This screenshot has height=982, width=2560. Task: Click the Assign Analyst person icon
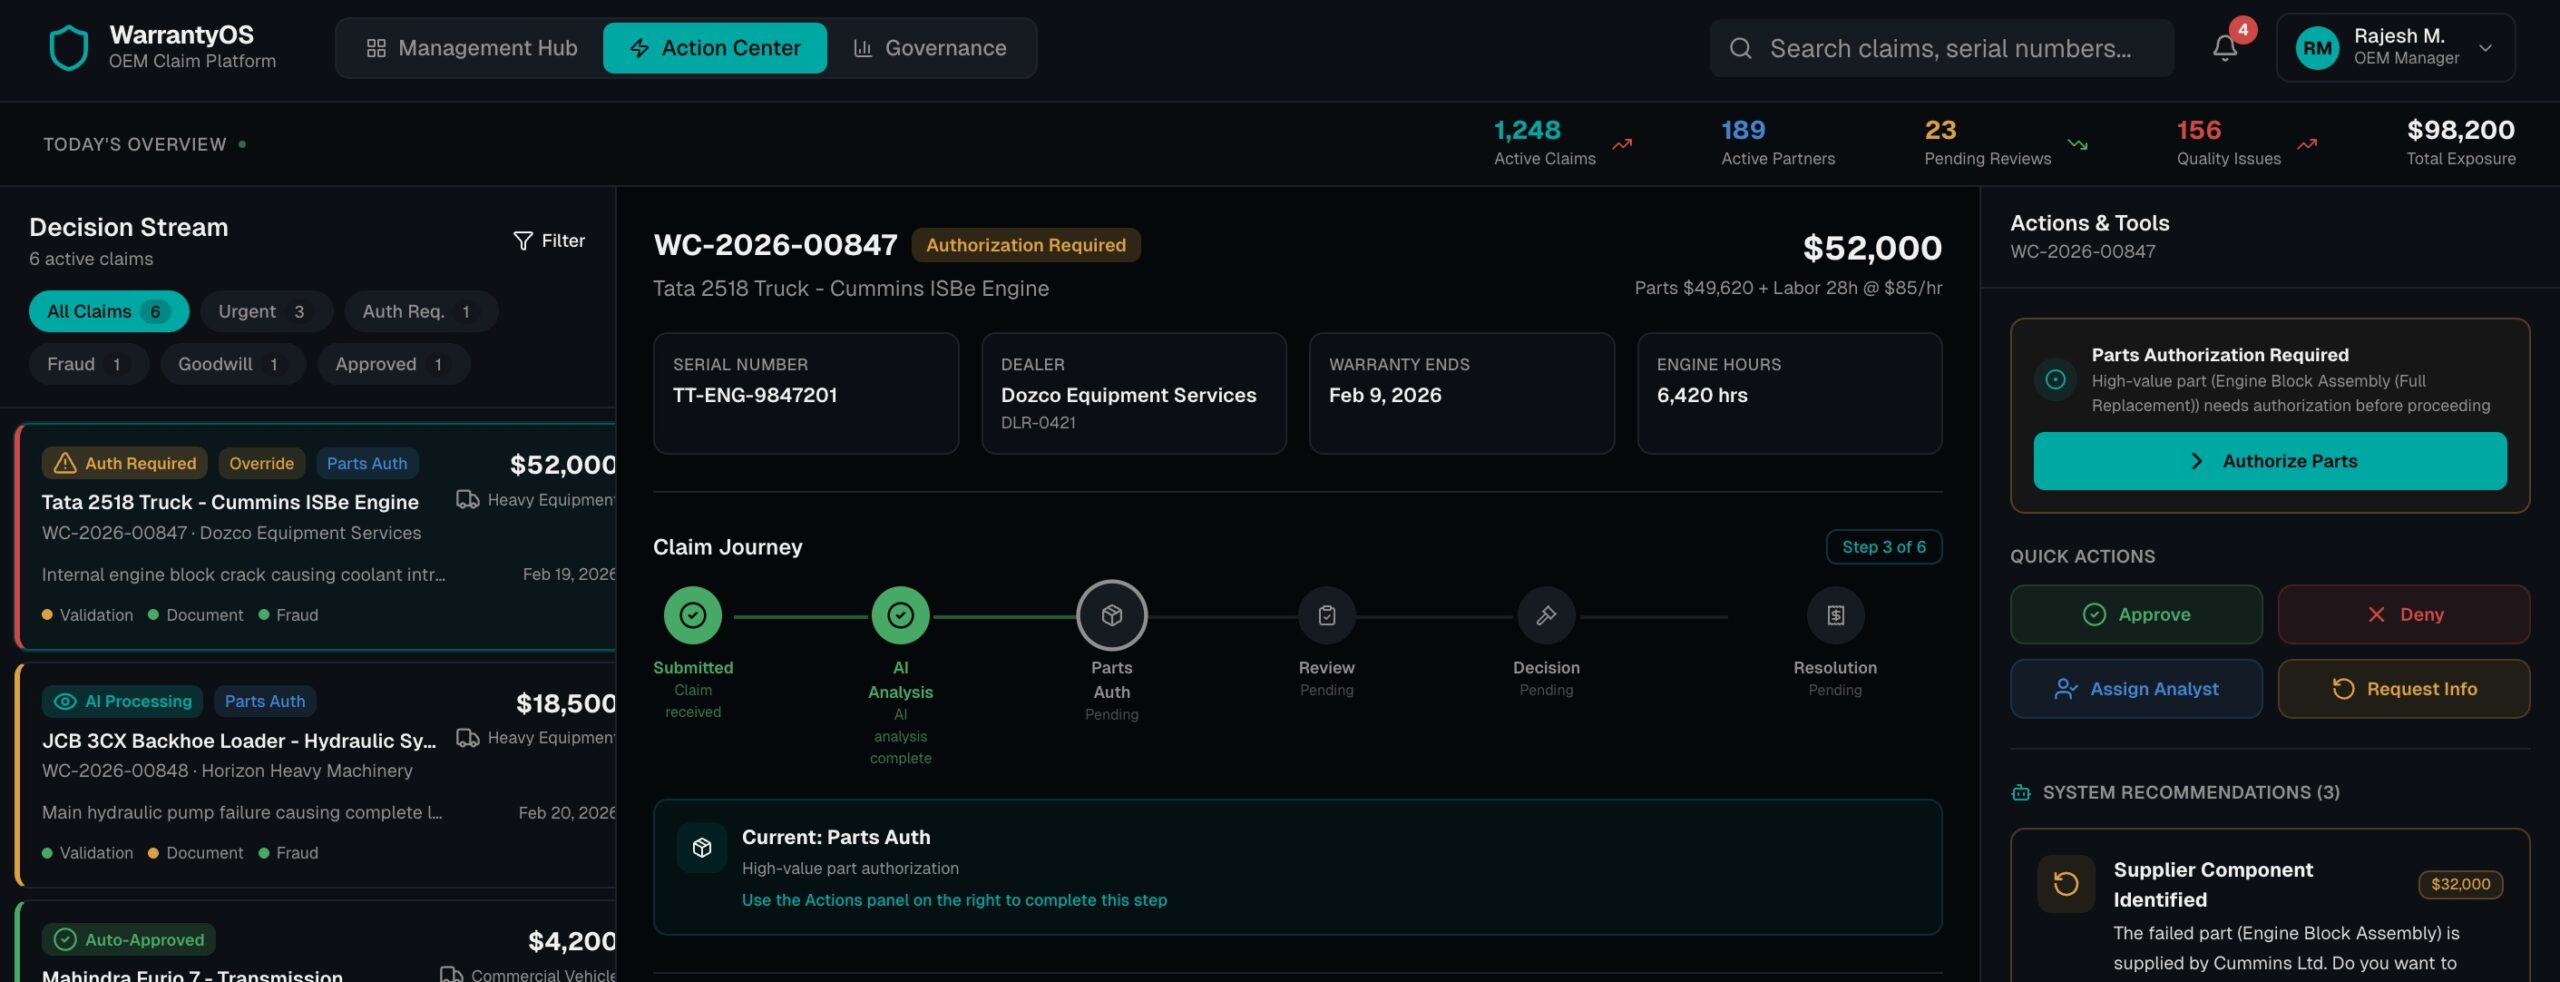(2064, 688)
